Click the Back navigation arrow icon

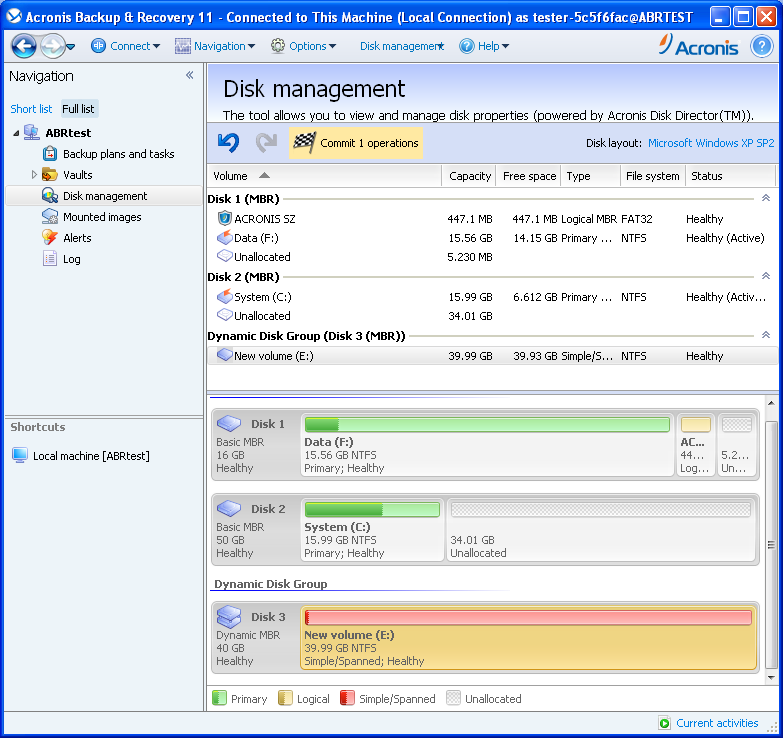[24, 46]
